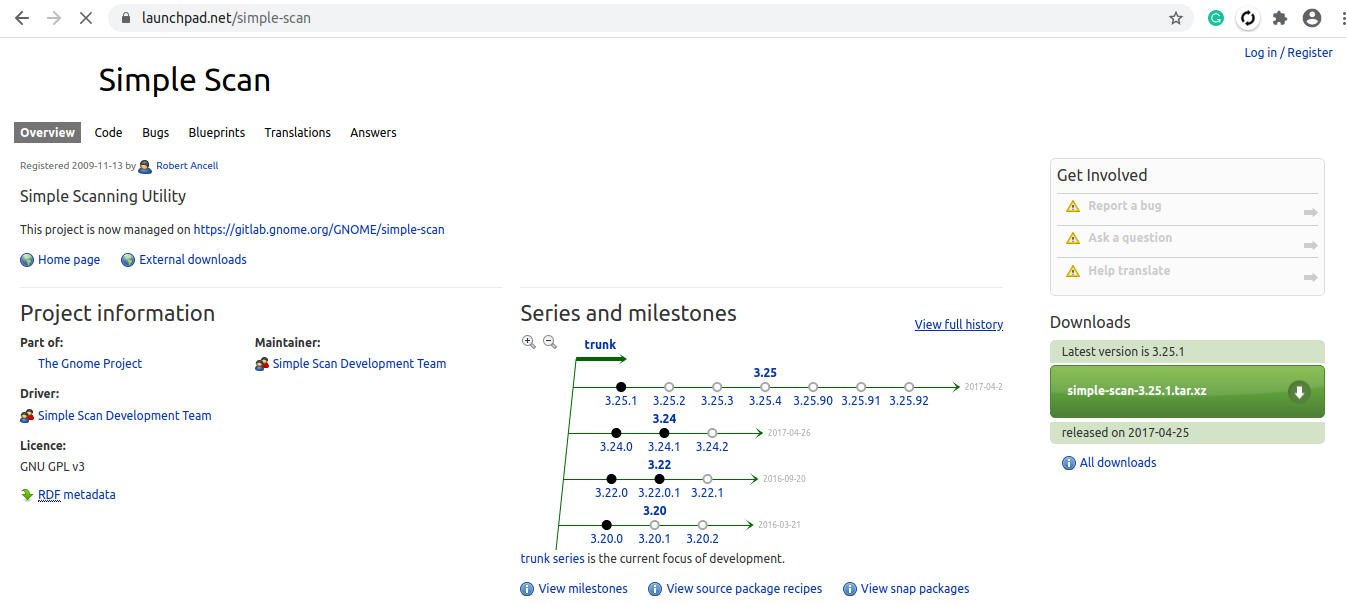Bookmark this page with the star icon

coord(1176,18)
